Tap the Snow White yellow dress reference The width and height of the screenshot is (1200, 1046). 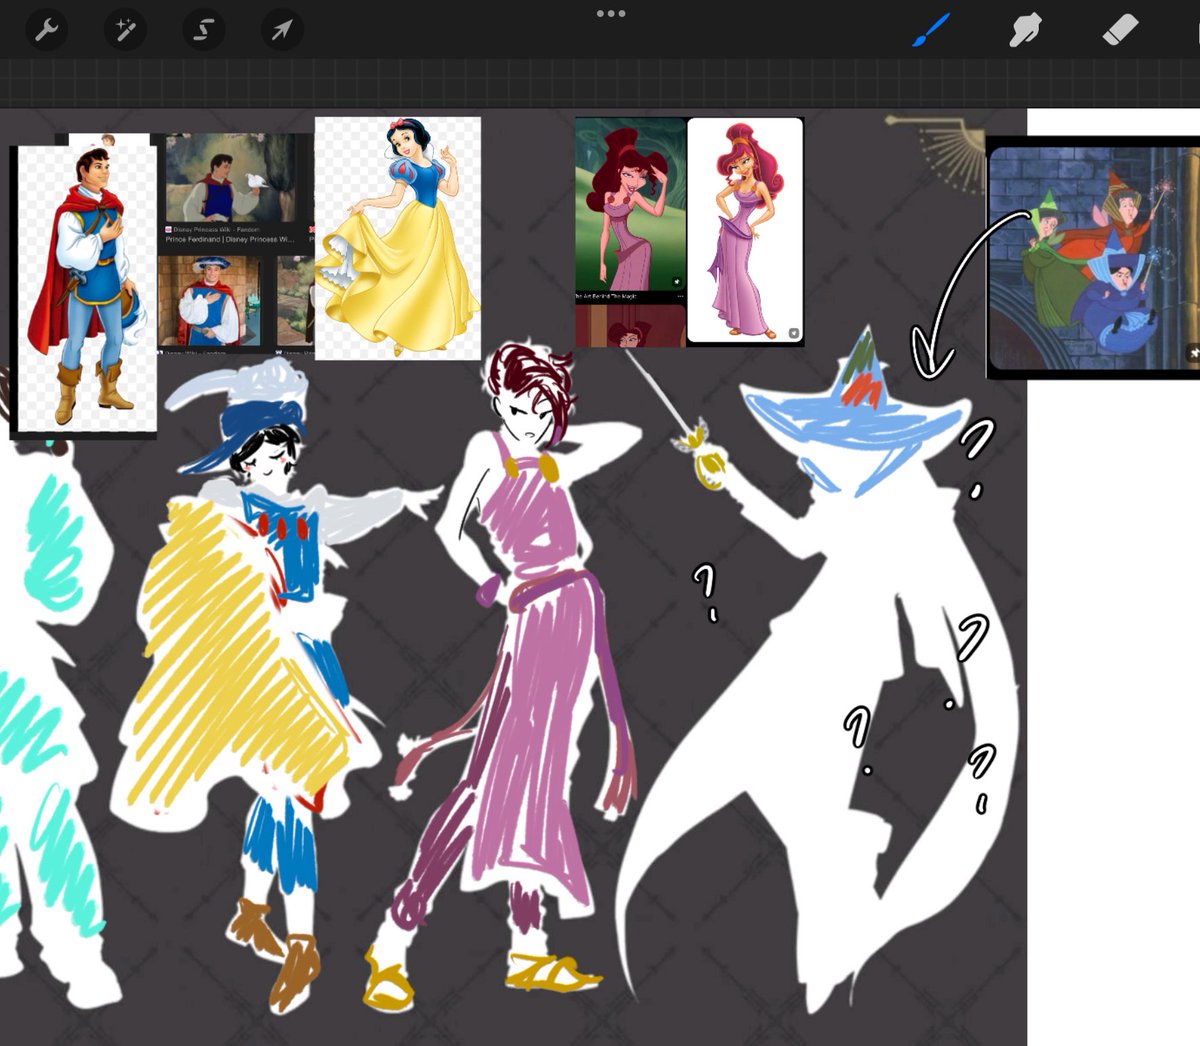[x=398, y=238]
